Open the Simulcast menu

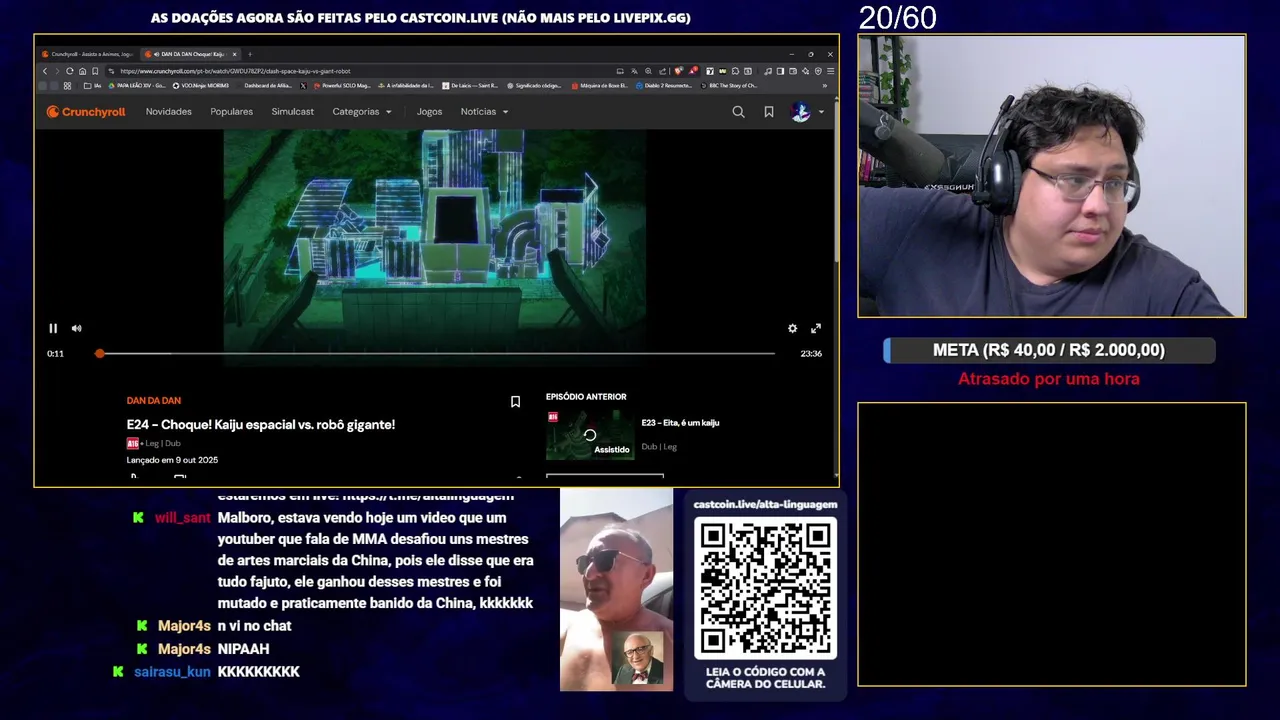coord(292,112)
